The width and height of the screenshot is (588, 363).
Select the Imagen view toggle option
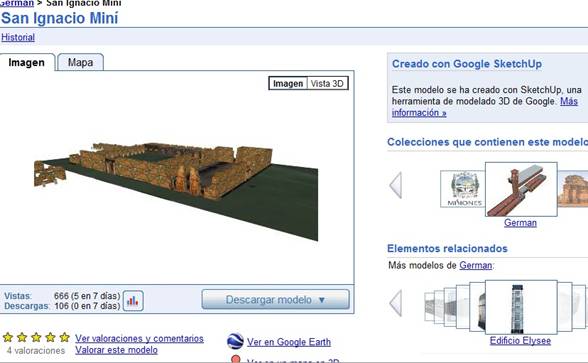coord(288,84)
